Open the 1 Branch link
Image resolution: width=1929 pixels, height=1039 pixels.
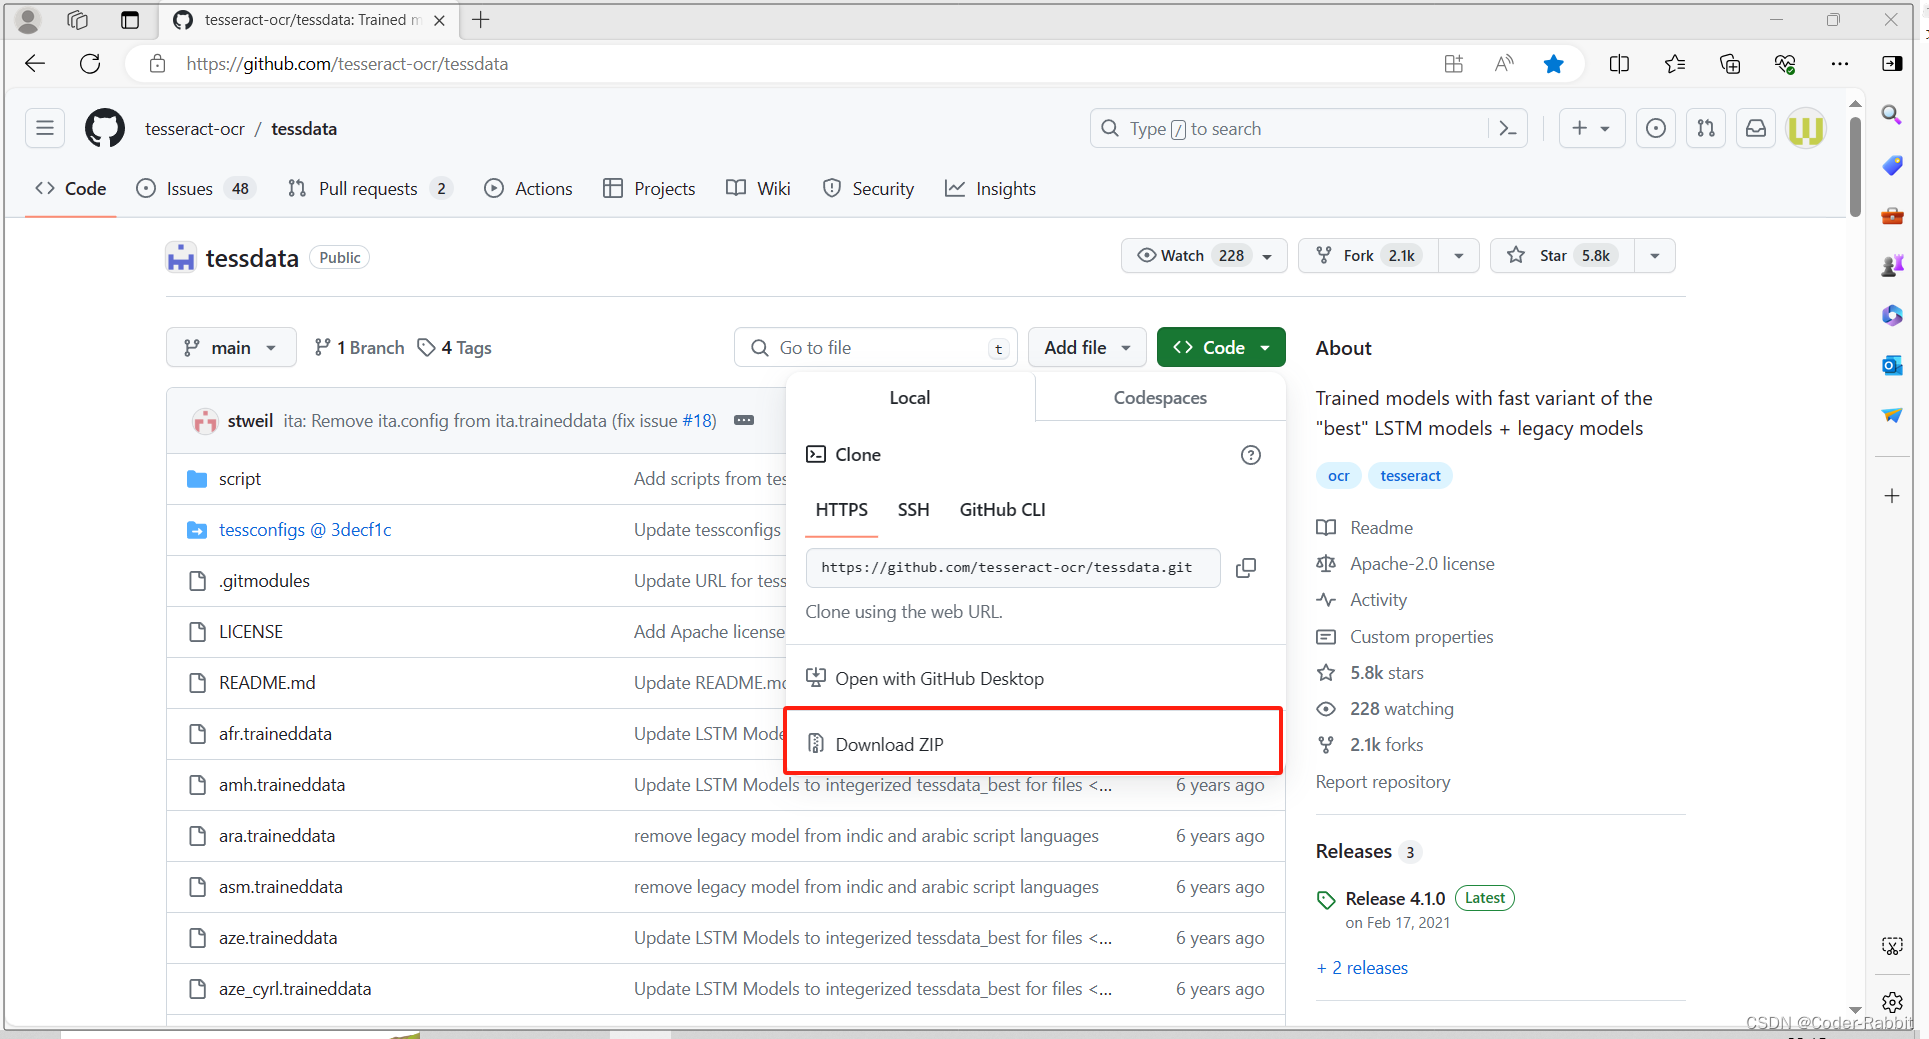(359, 348)
